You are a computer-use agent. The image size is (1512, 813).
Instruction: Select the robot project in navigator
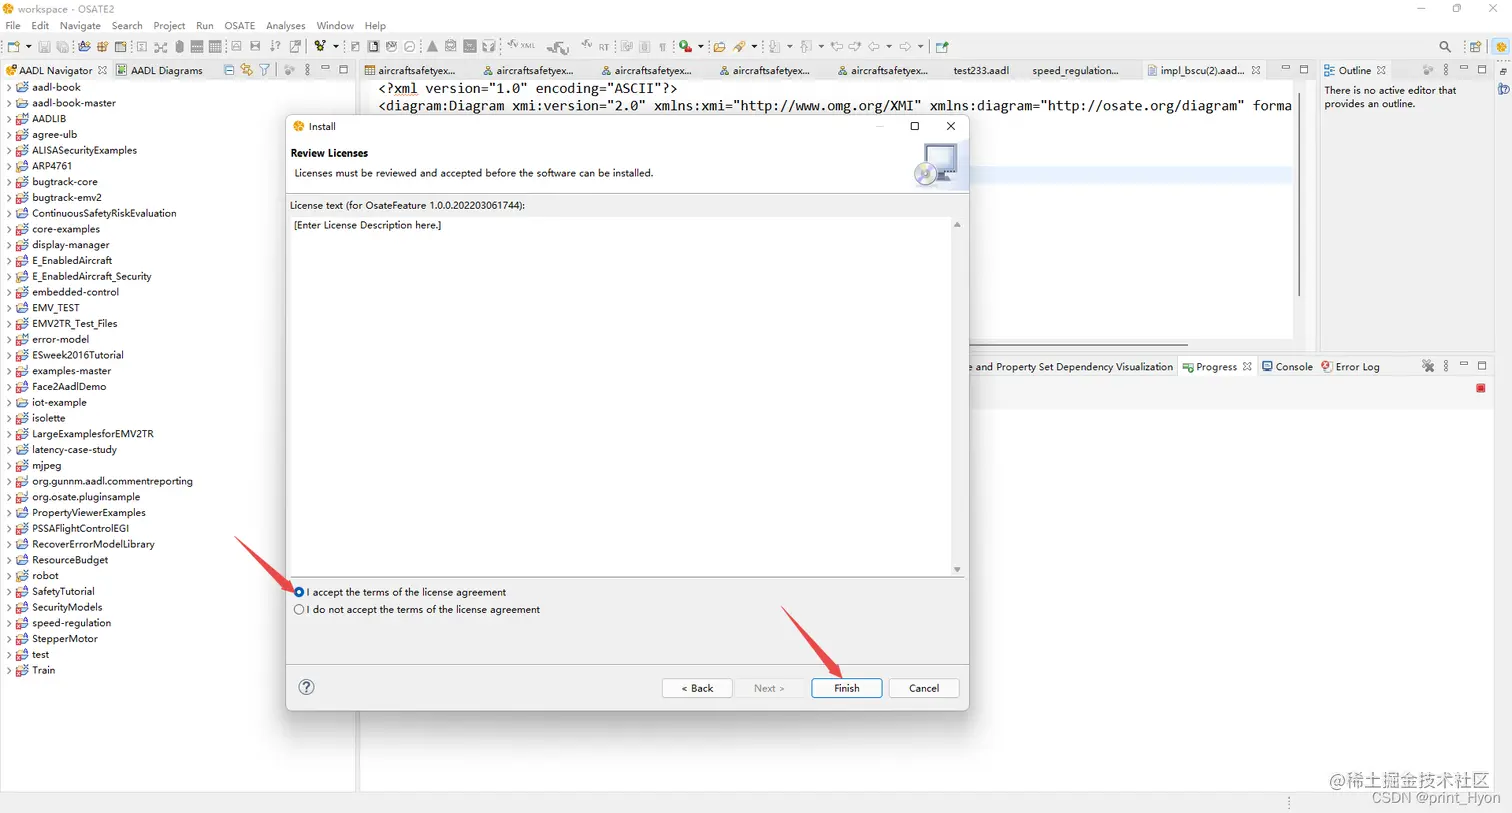pyautogui.click(x=45, y=576)
